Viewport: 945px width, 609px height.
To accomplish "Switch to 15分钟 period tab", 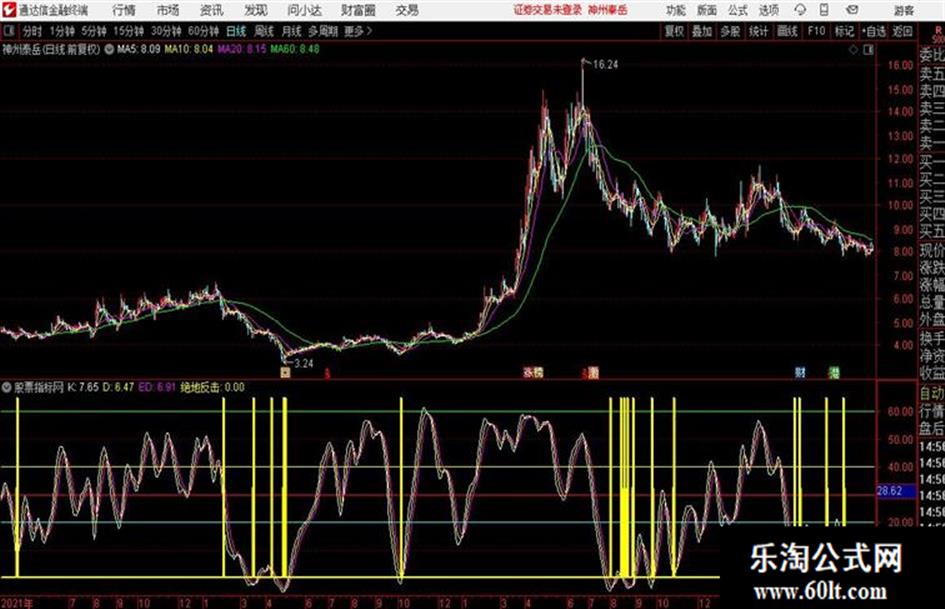I will [x=129, y=31].
